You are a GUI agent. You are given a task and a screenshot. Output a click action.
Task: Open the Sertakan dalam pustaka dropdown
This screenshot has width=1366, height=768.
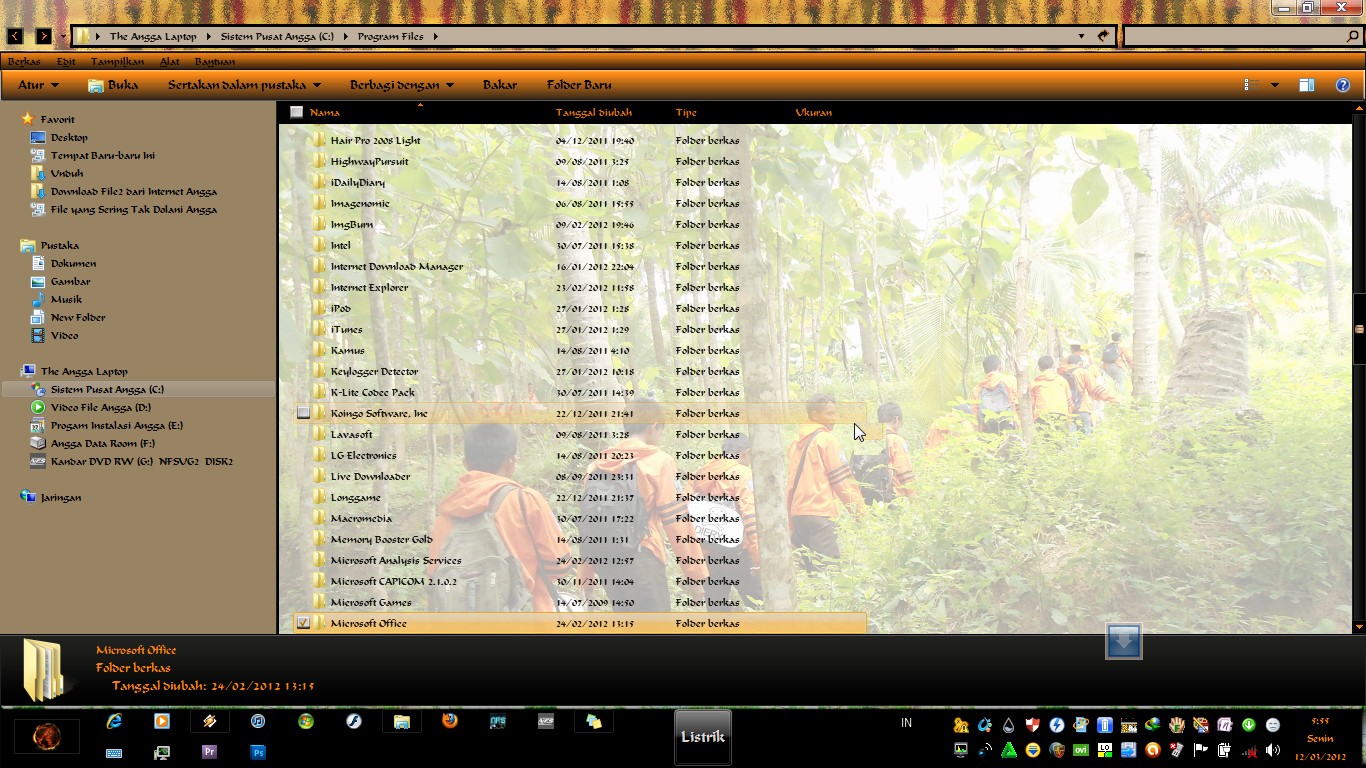coord(244,85)
